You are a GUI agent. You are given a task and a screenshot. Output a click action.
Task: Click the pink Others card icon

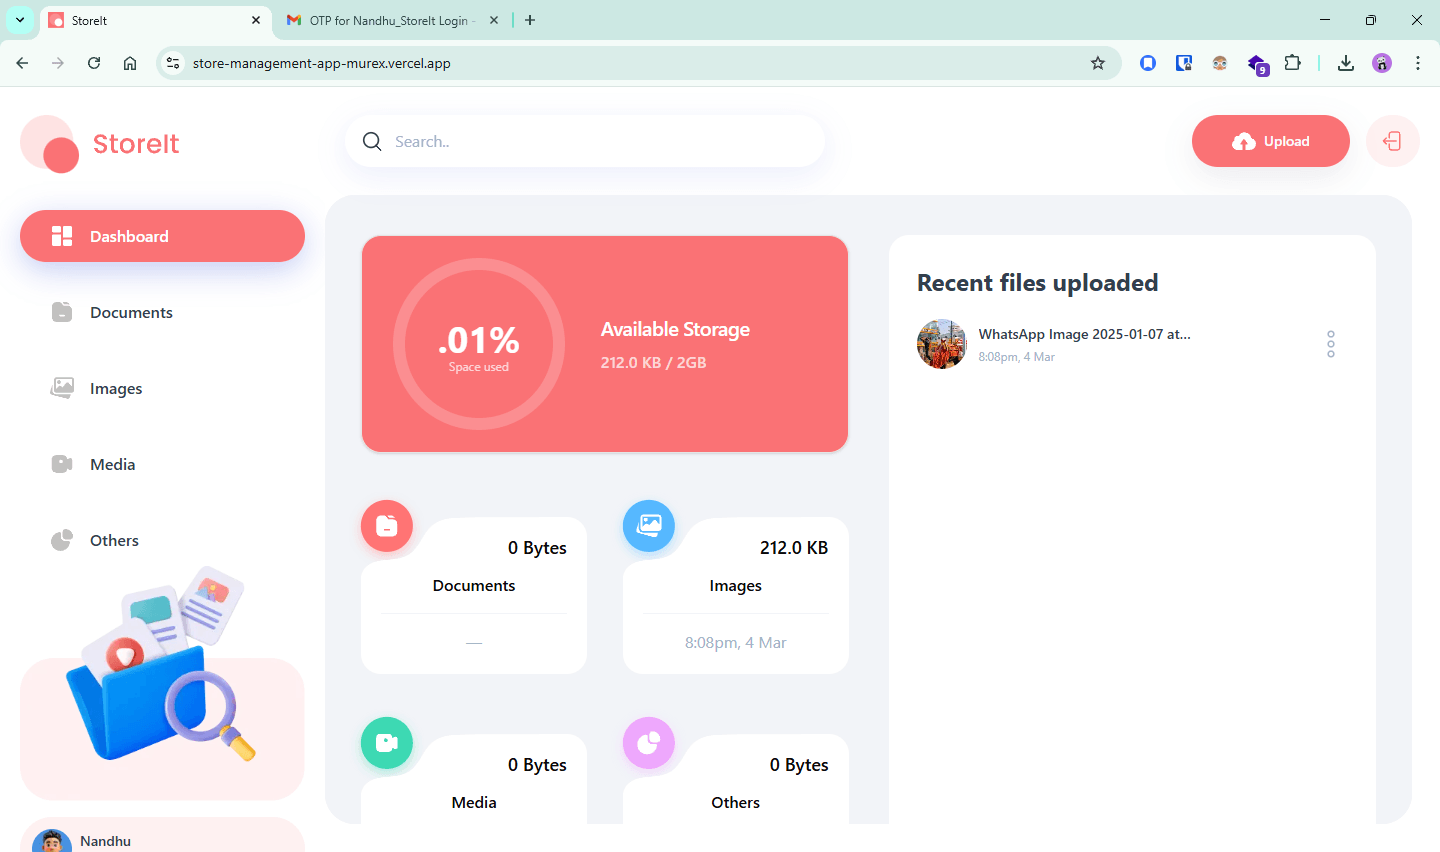(x=649, y=743)
